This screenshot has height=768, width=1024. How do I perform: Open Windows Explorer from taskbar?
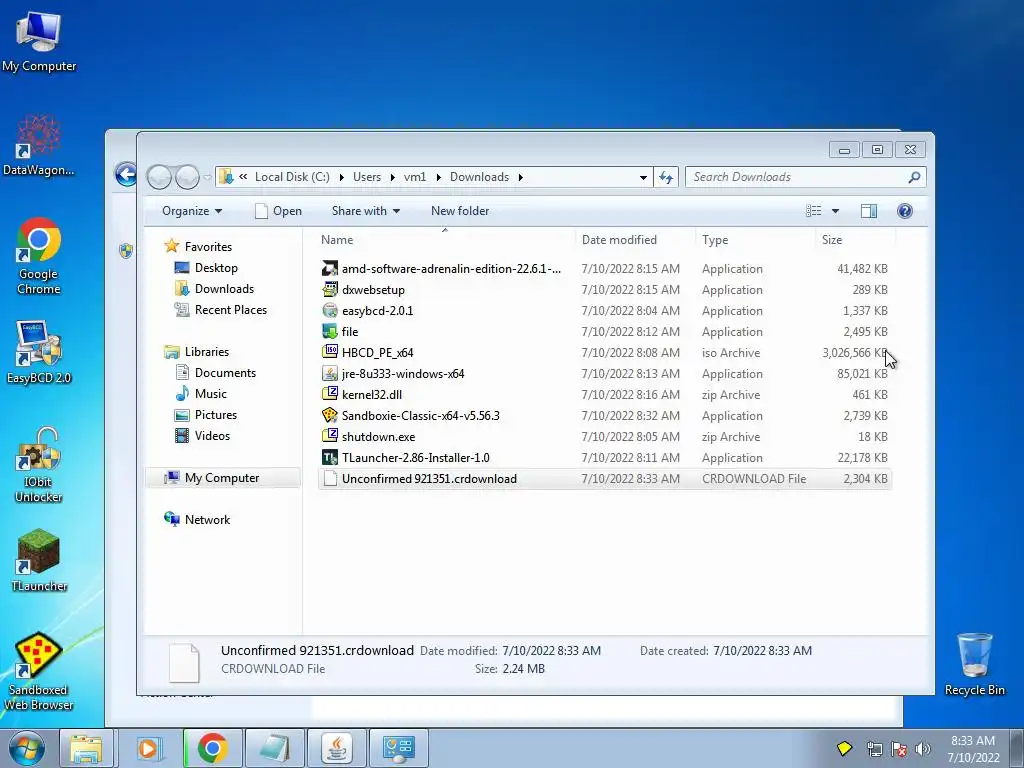[x=86, y=748]
